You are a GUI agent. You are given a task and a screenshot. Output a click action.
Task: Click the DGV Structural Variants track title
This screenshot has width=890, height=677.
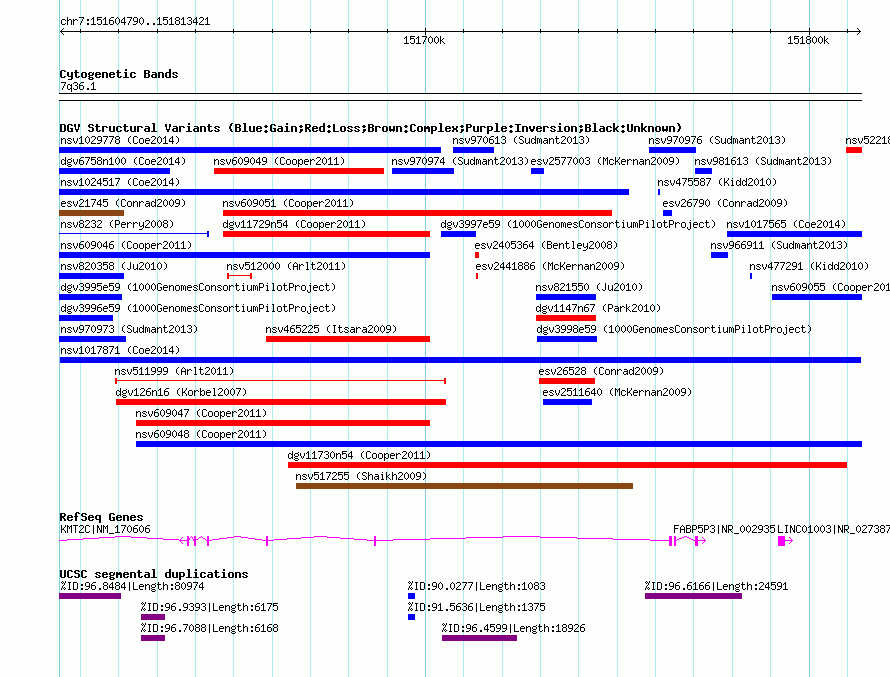(x=371, y=128)
